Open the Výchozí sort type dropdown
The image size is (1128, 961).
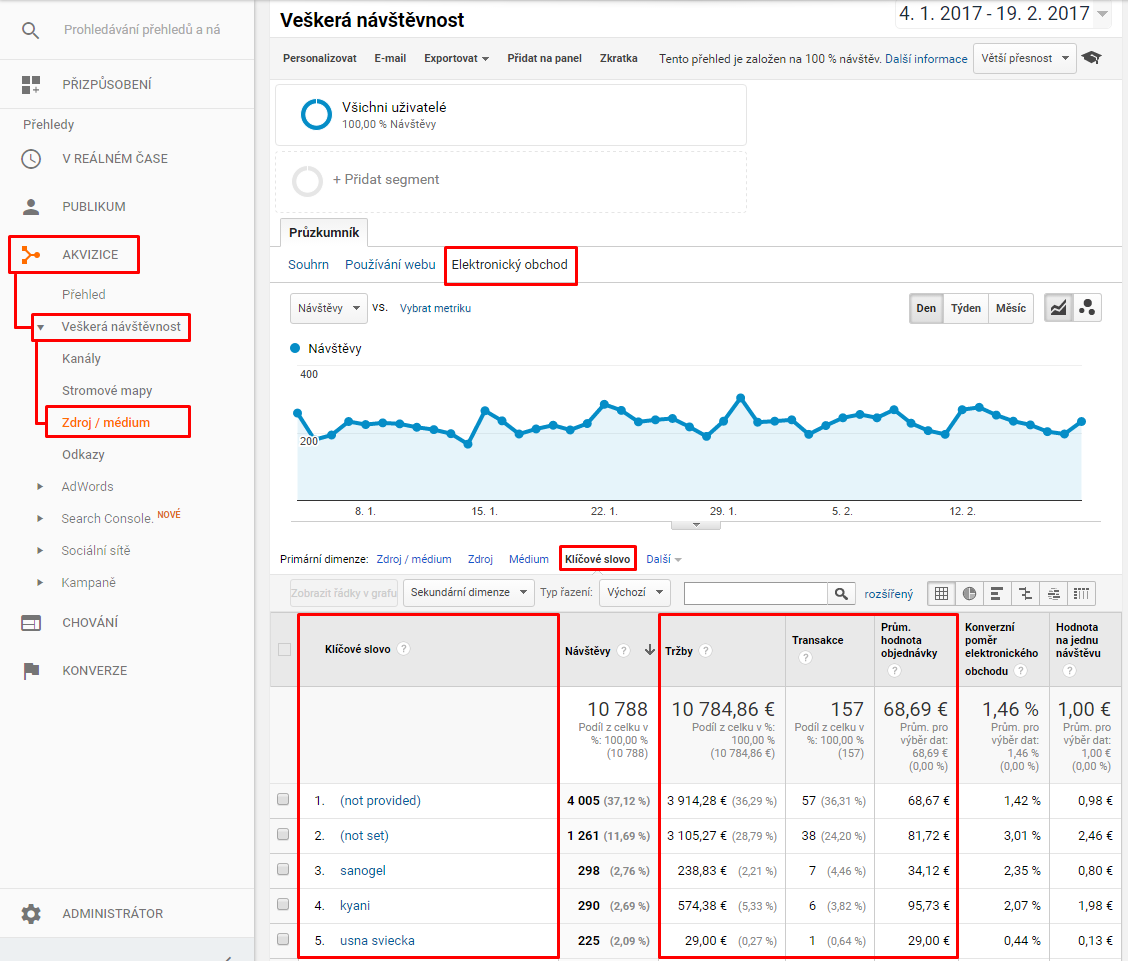634,593
